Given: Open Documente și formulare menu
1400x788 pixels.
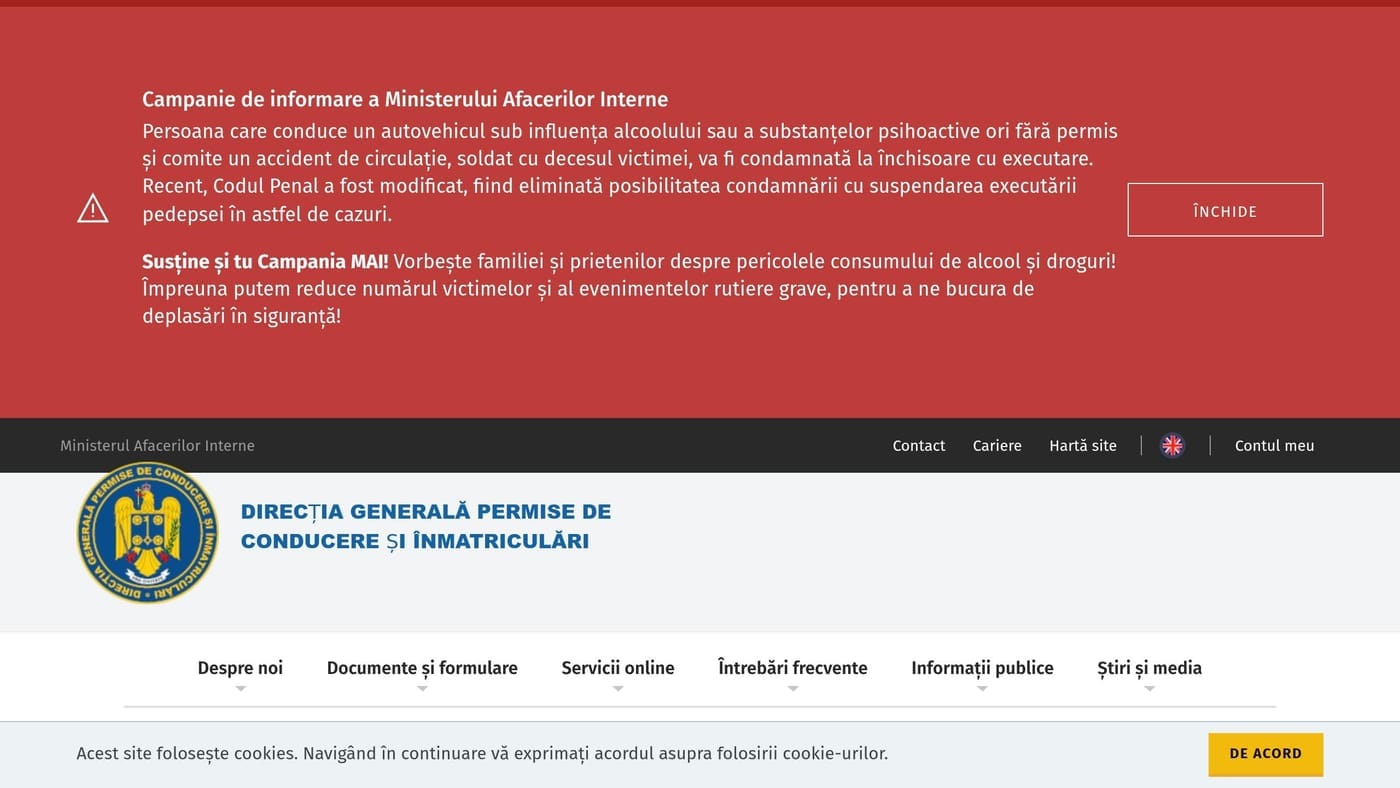Looking at the screenshot, I should tap(422, 668).
